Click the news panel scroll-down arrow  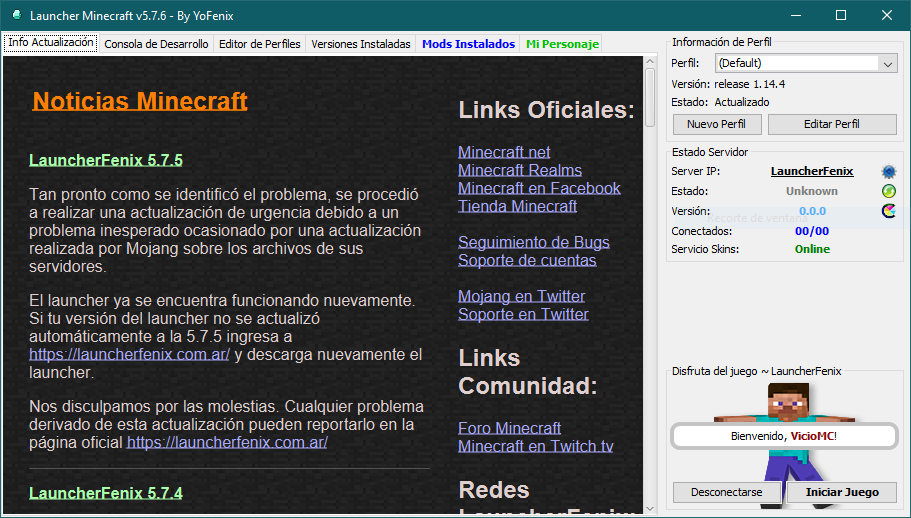[650, 509]
